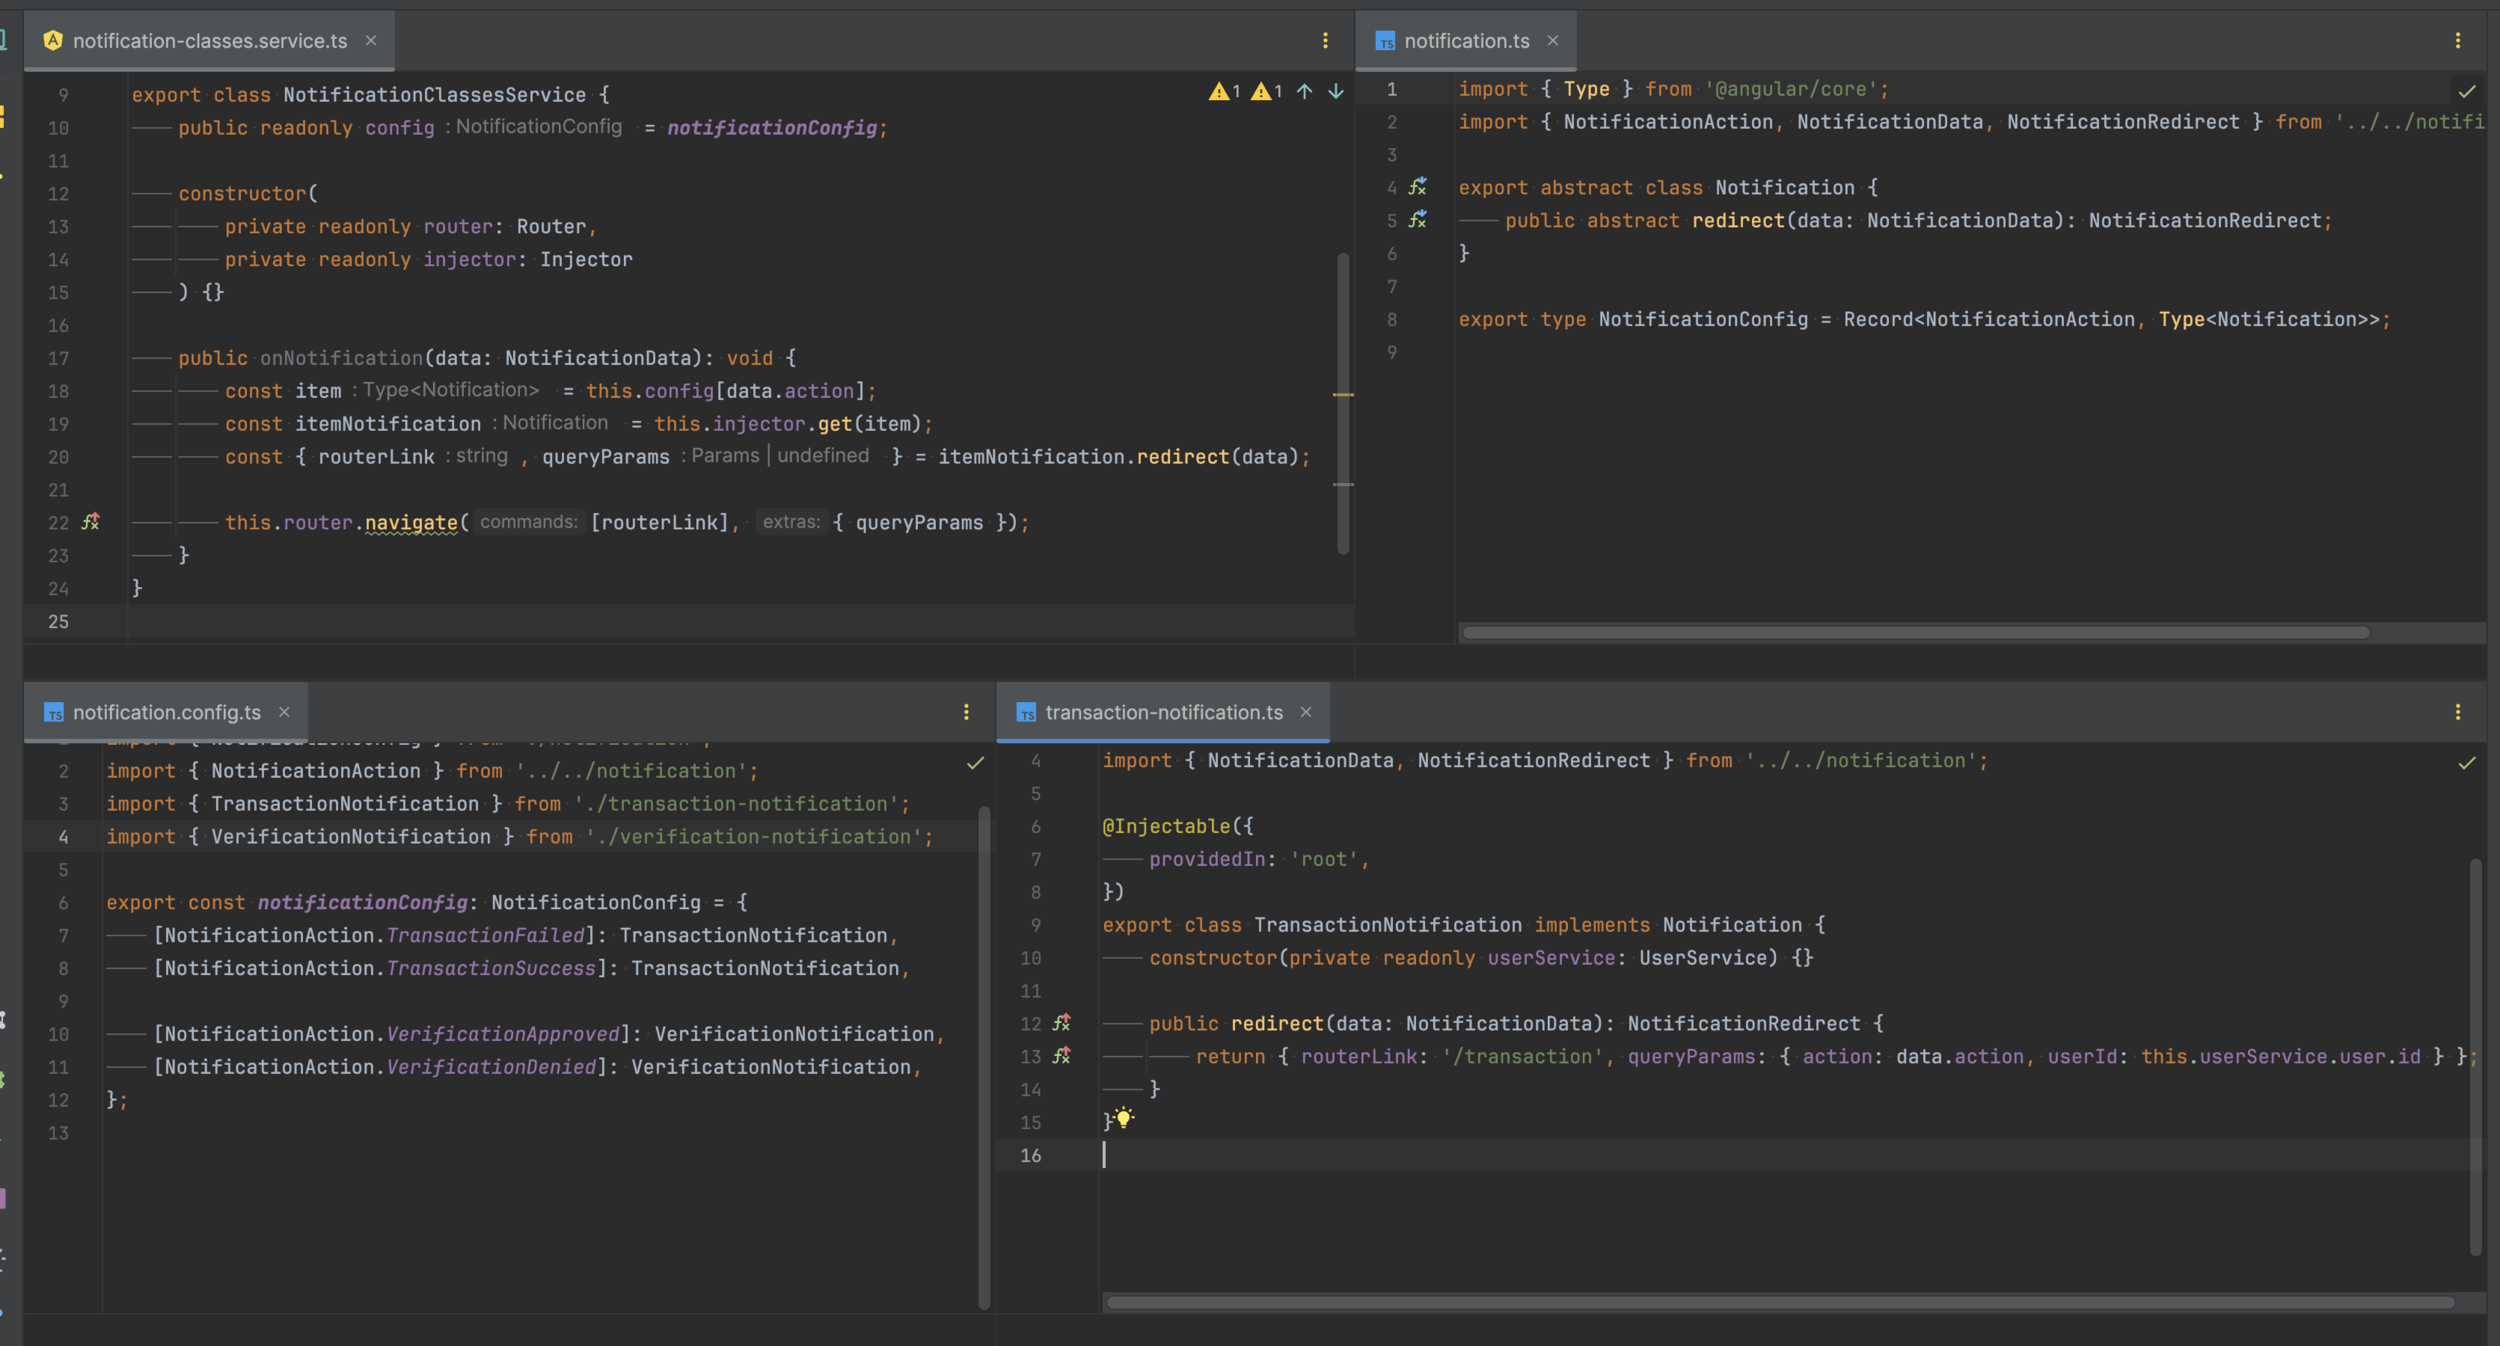This screenshot has height=1346, width=2500.
Task: Click the underlined navigate method call
Action: click(411, 523)
